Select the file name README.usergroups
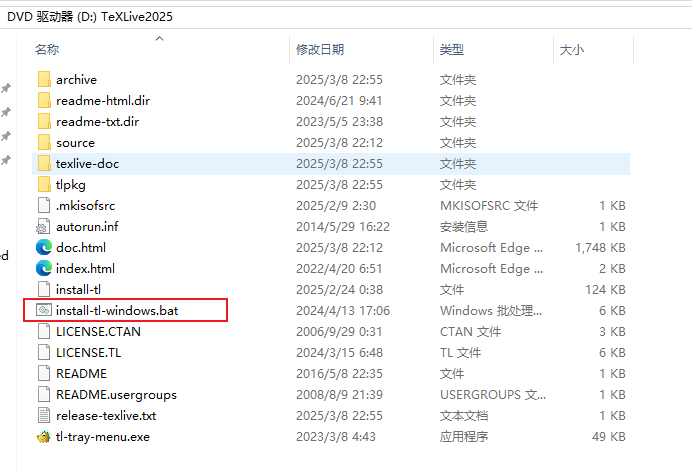 117,395
